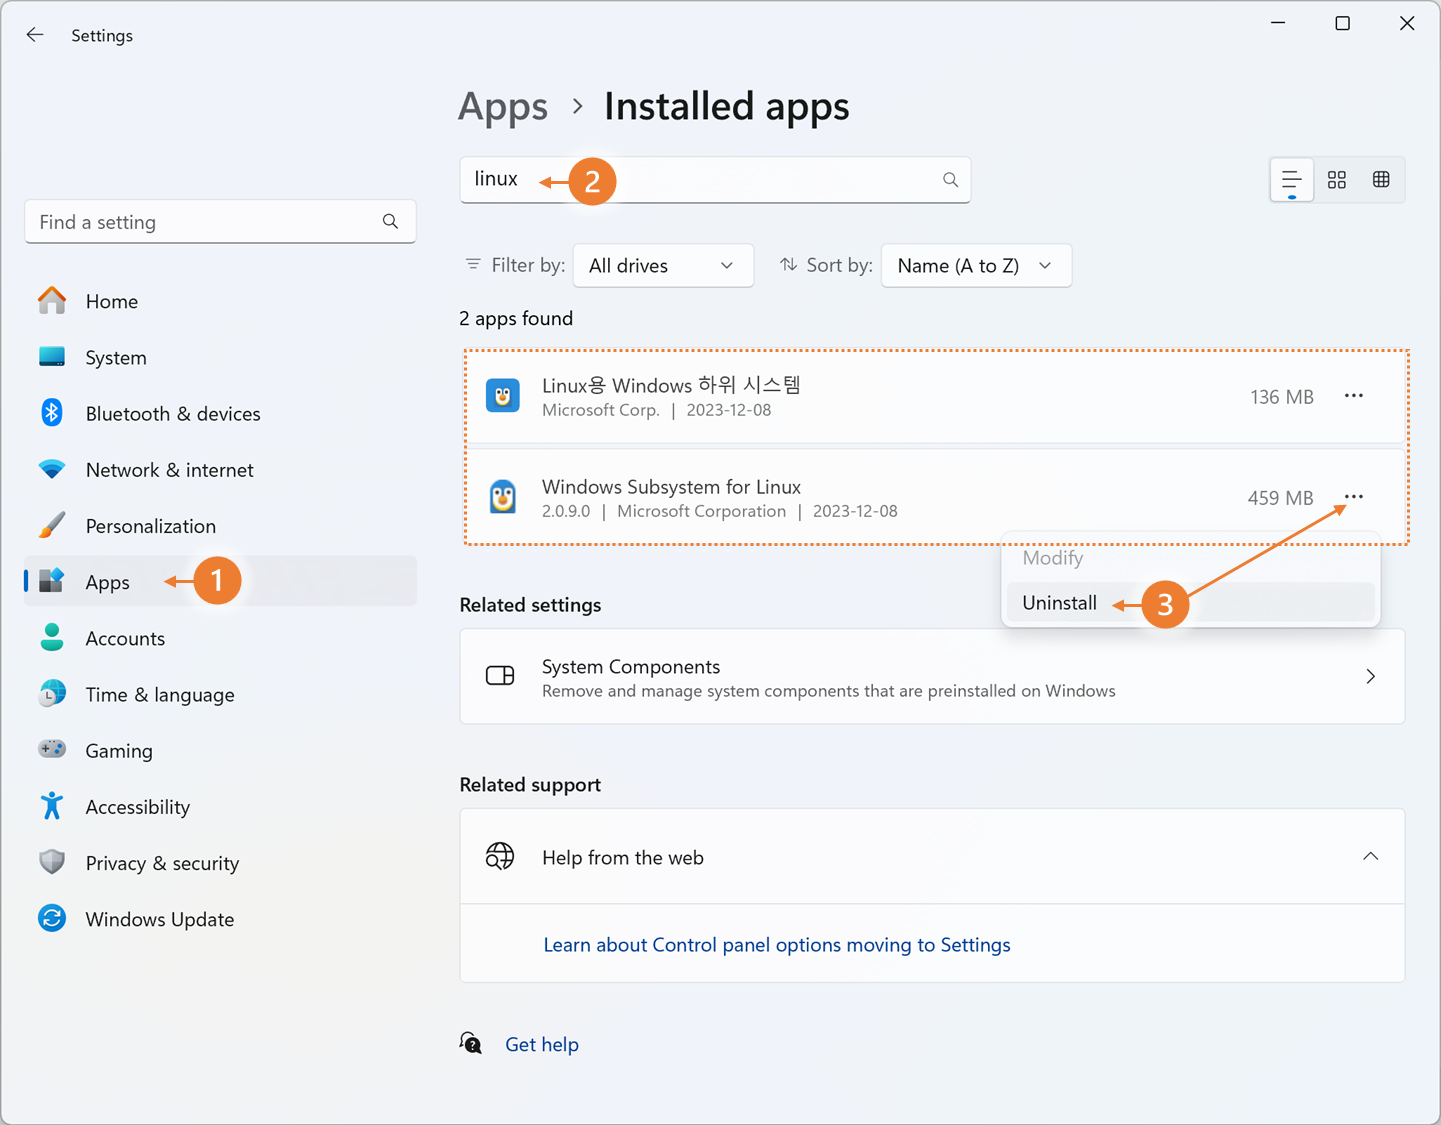Click the 136 MB size value
Screen dimensions: 1441x1125
1281,397
